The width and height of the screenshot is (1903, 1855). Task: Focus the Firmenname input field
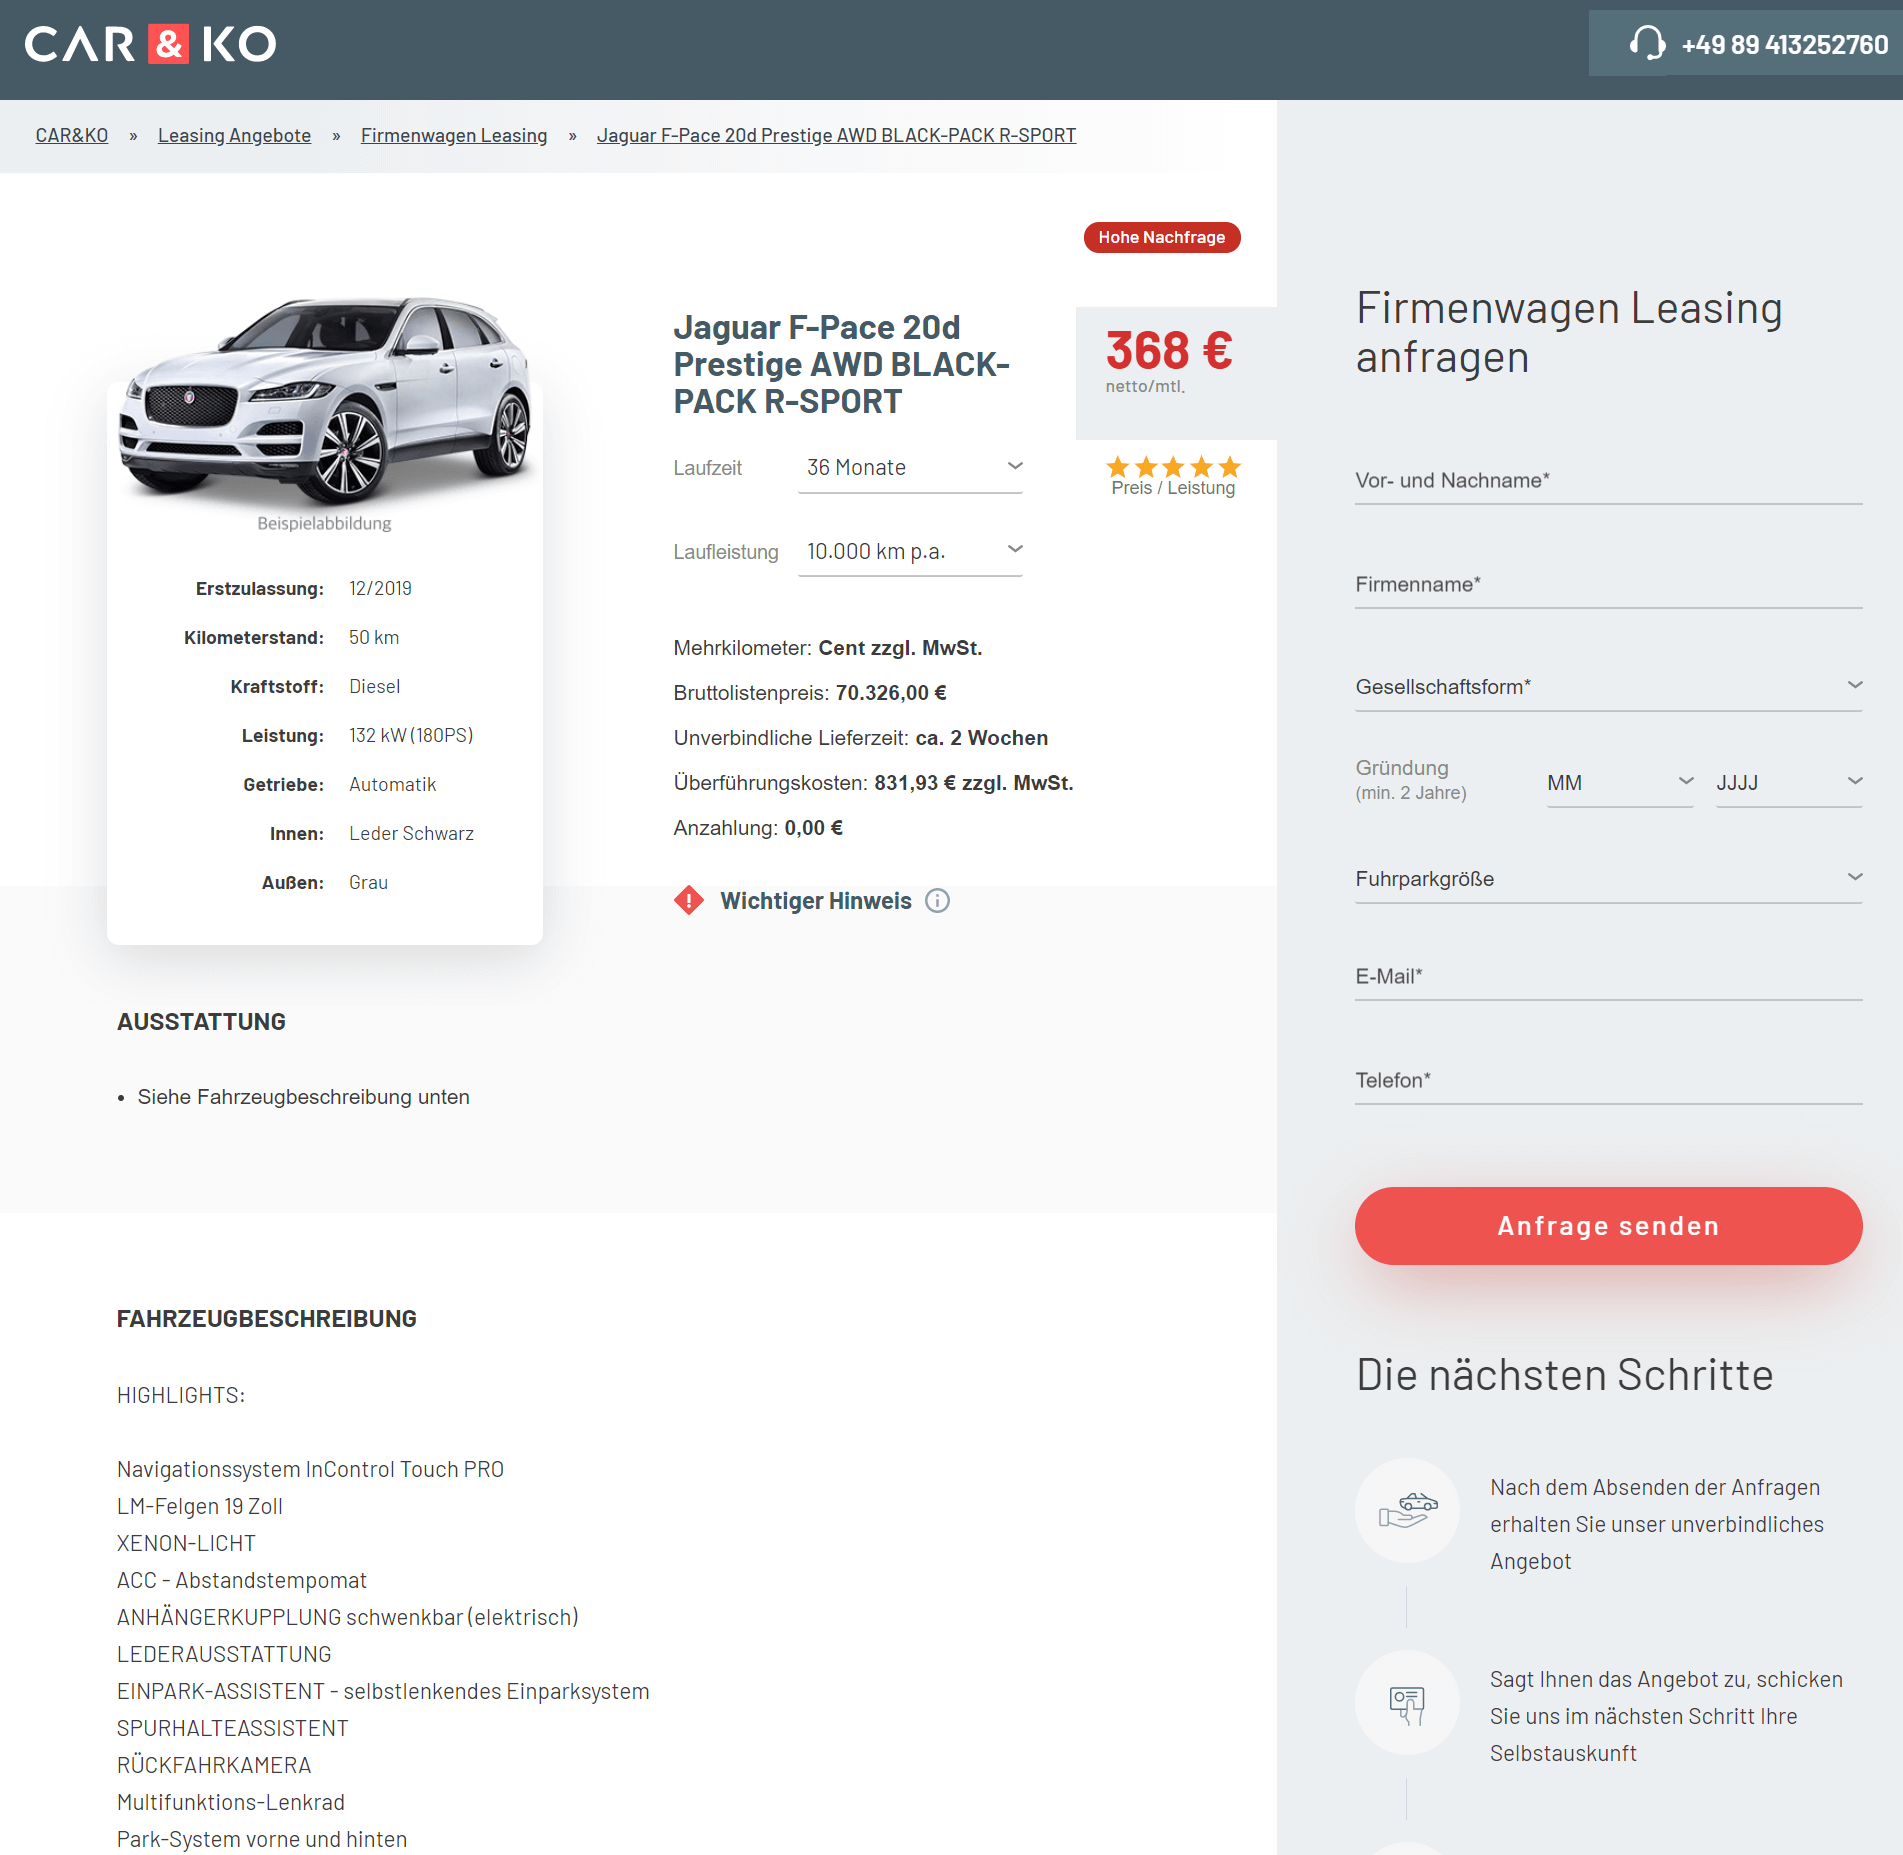[x=1608, y=585]
